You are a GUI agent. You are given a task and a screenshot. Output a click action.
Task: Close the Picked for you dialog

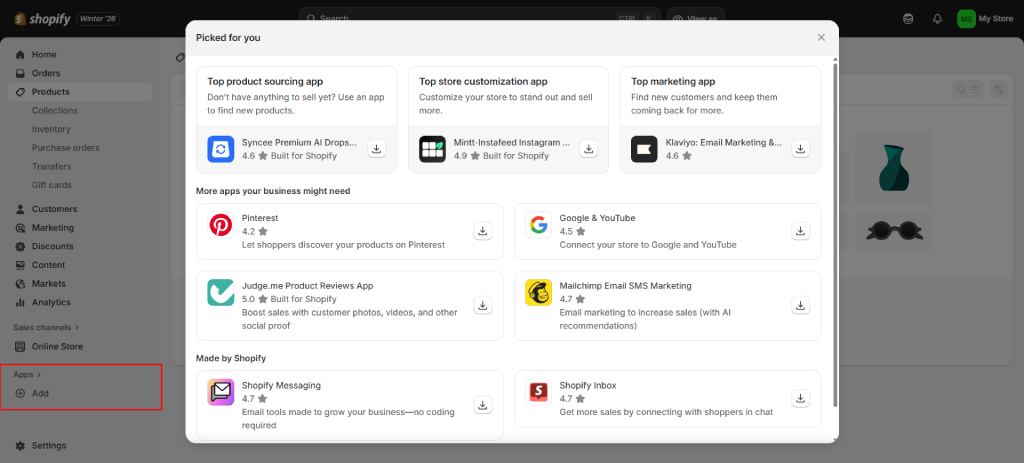click(822, 37)
